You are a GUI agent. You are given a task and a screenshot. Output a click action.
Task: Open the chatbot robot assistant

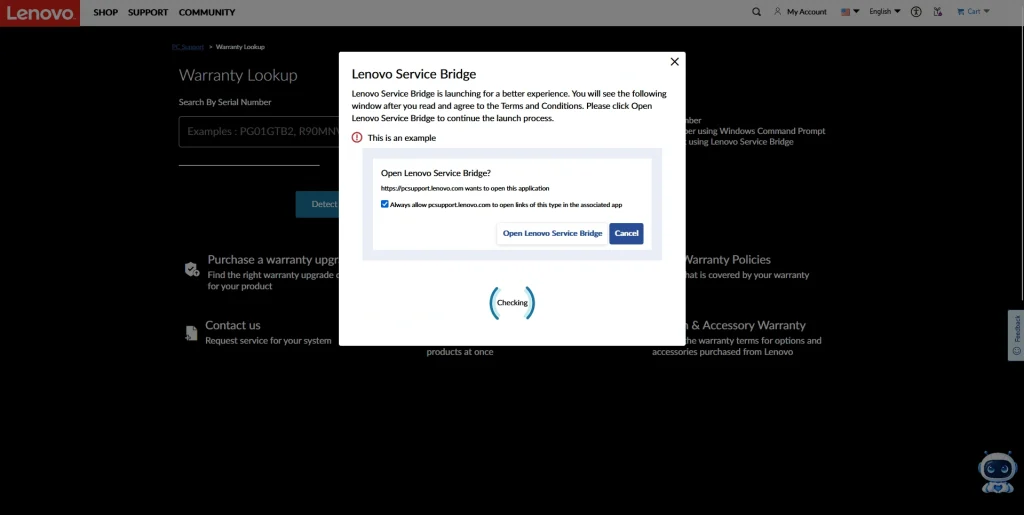(997, 471)
